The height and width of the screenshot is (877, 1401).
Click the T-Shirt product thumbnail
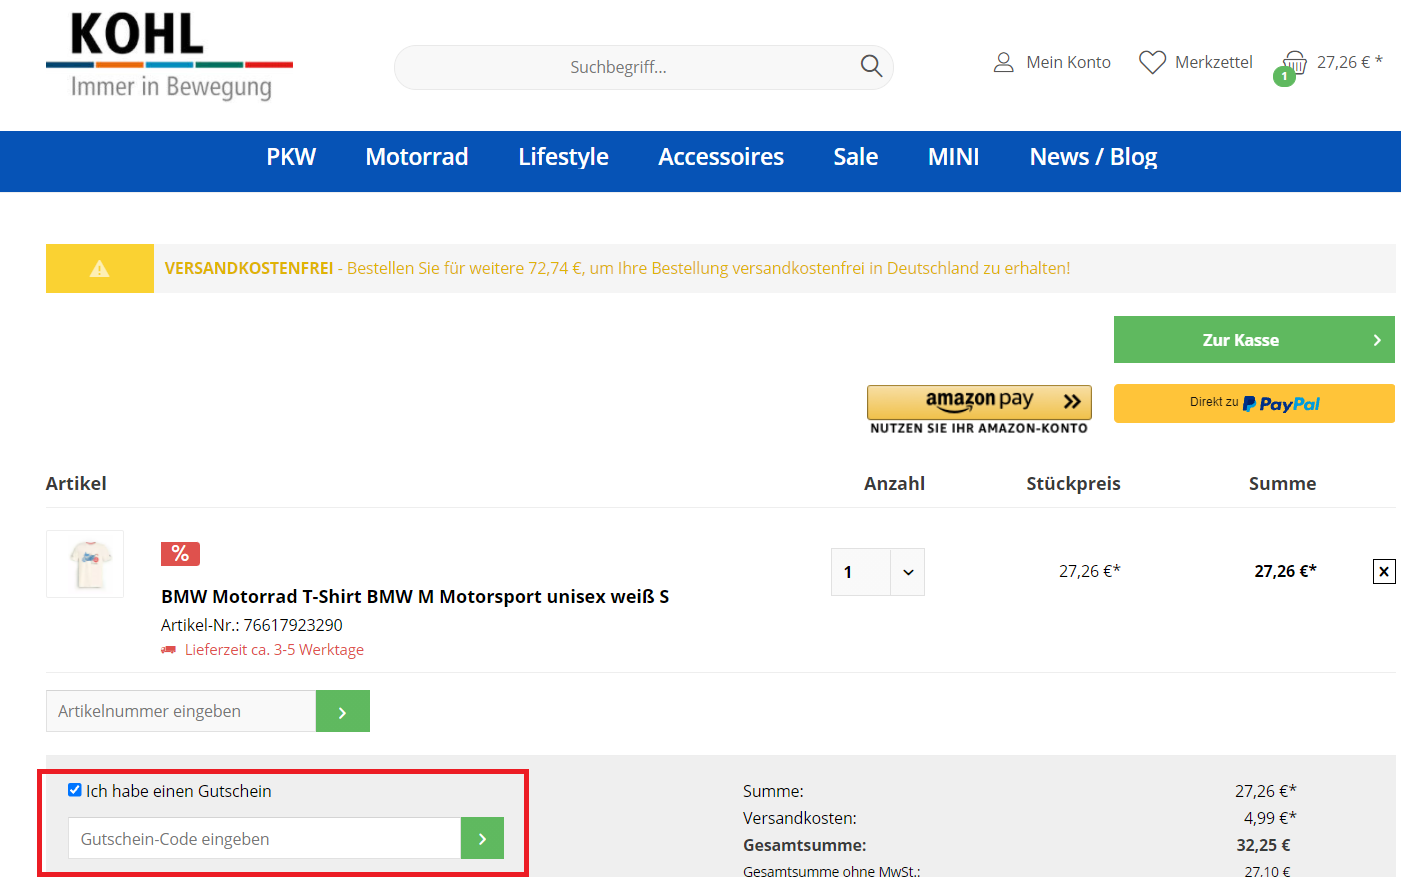point(85,564)
